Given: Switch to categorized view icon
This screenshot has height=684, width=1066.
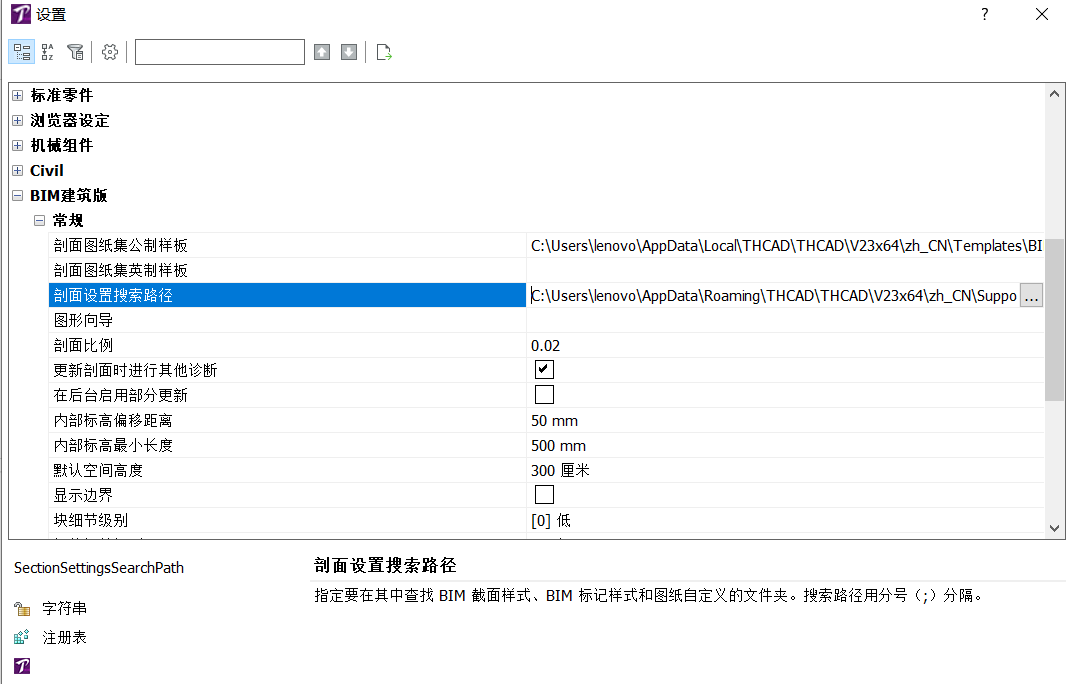Looking at the screenshot, I should [22, 52].
